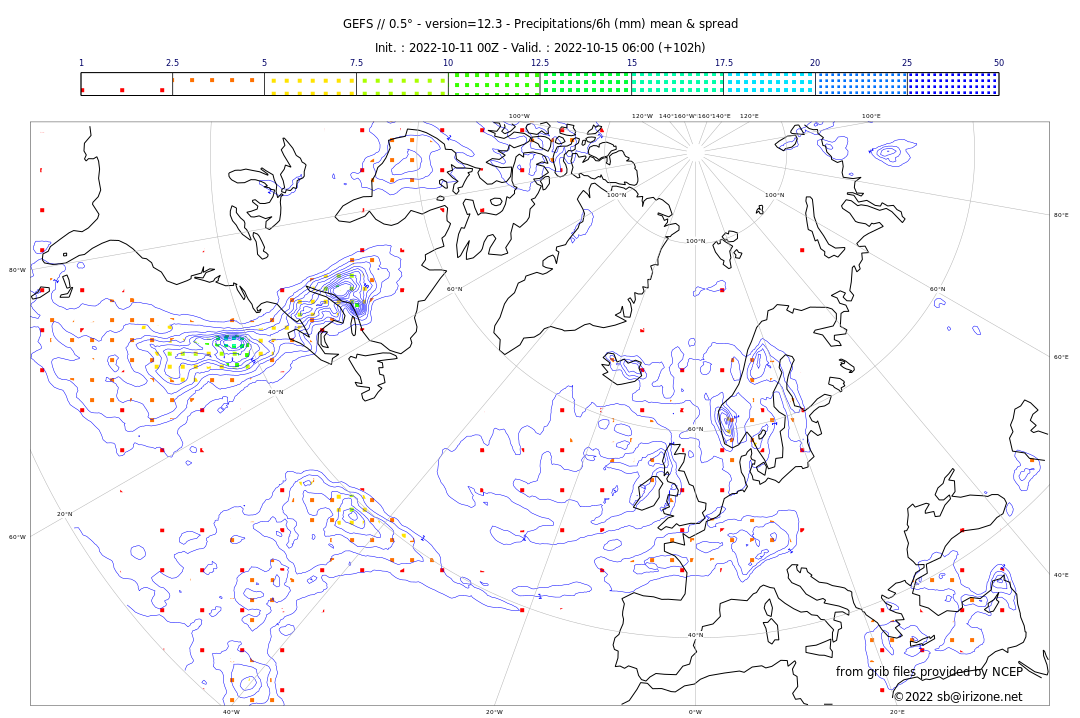The height and width of the screenshot is (718, 1080).
Task: Click the '100°W' longitude label above map
Action: [519, 116]
